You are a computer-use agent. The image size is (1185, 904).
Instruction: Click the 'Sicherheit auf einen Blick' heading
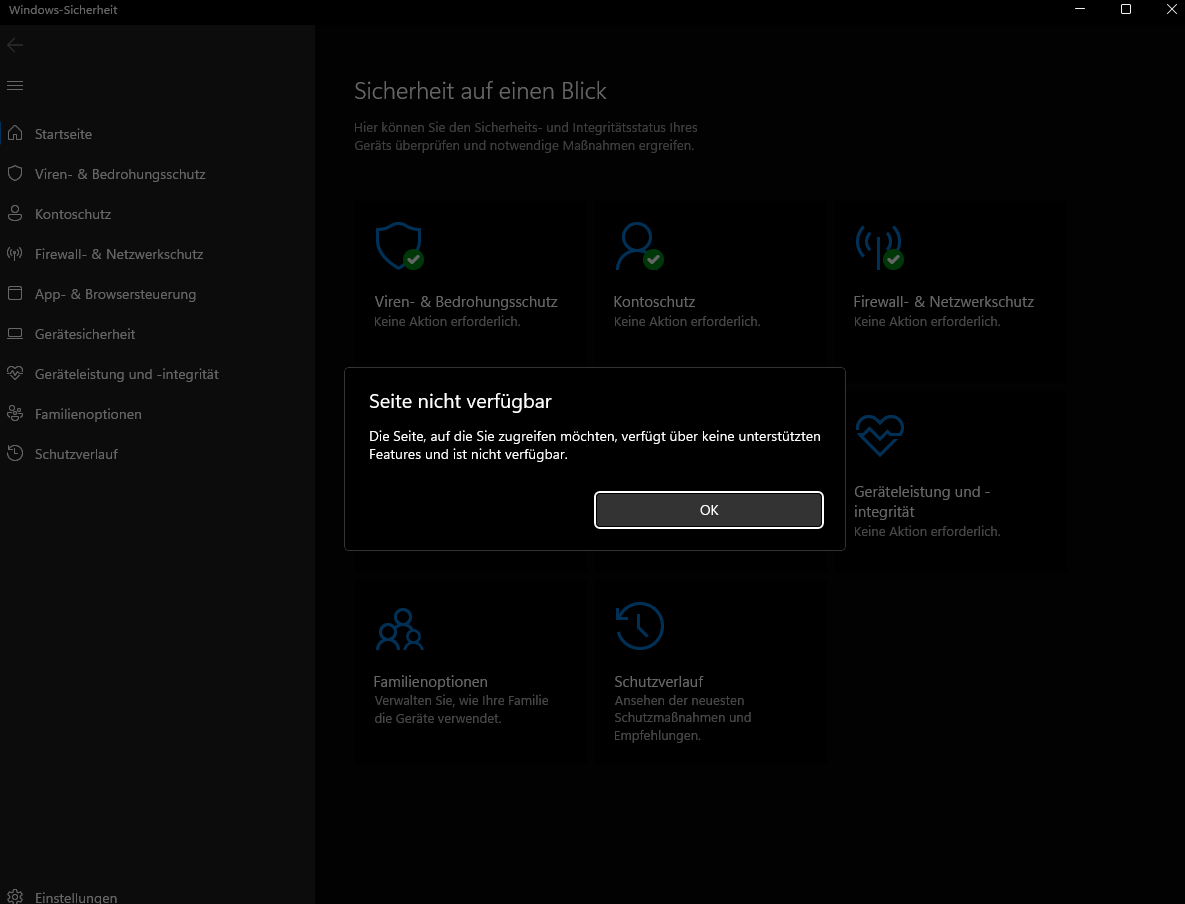click(x=480, y=91)
